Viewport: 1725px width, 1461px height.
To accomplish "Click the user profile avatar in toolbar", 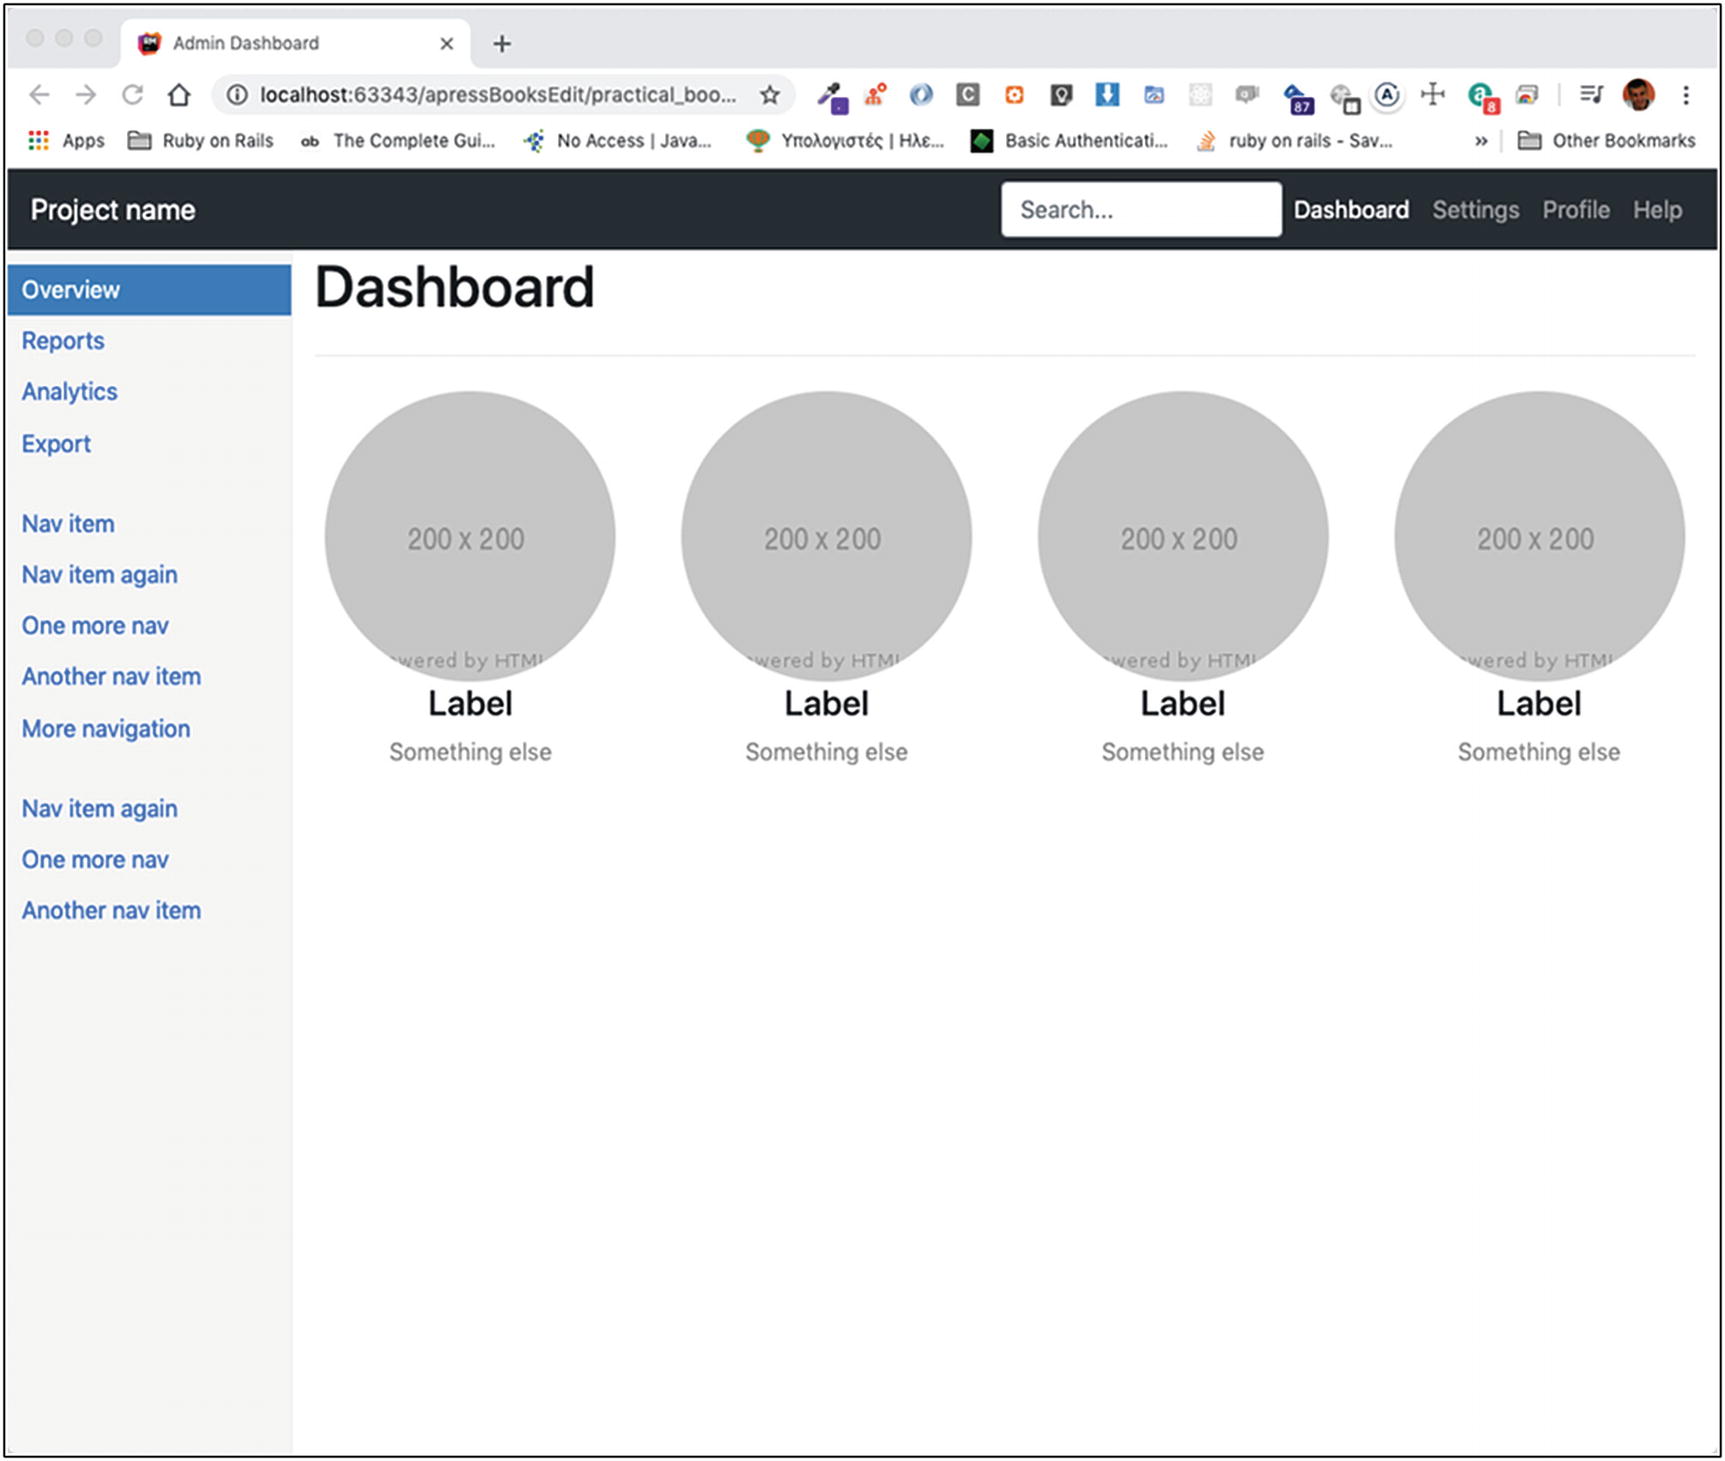I will tap(1638, 95).
